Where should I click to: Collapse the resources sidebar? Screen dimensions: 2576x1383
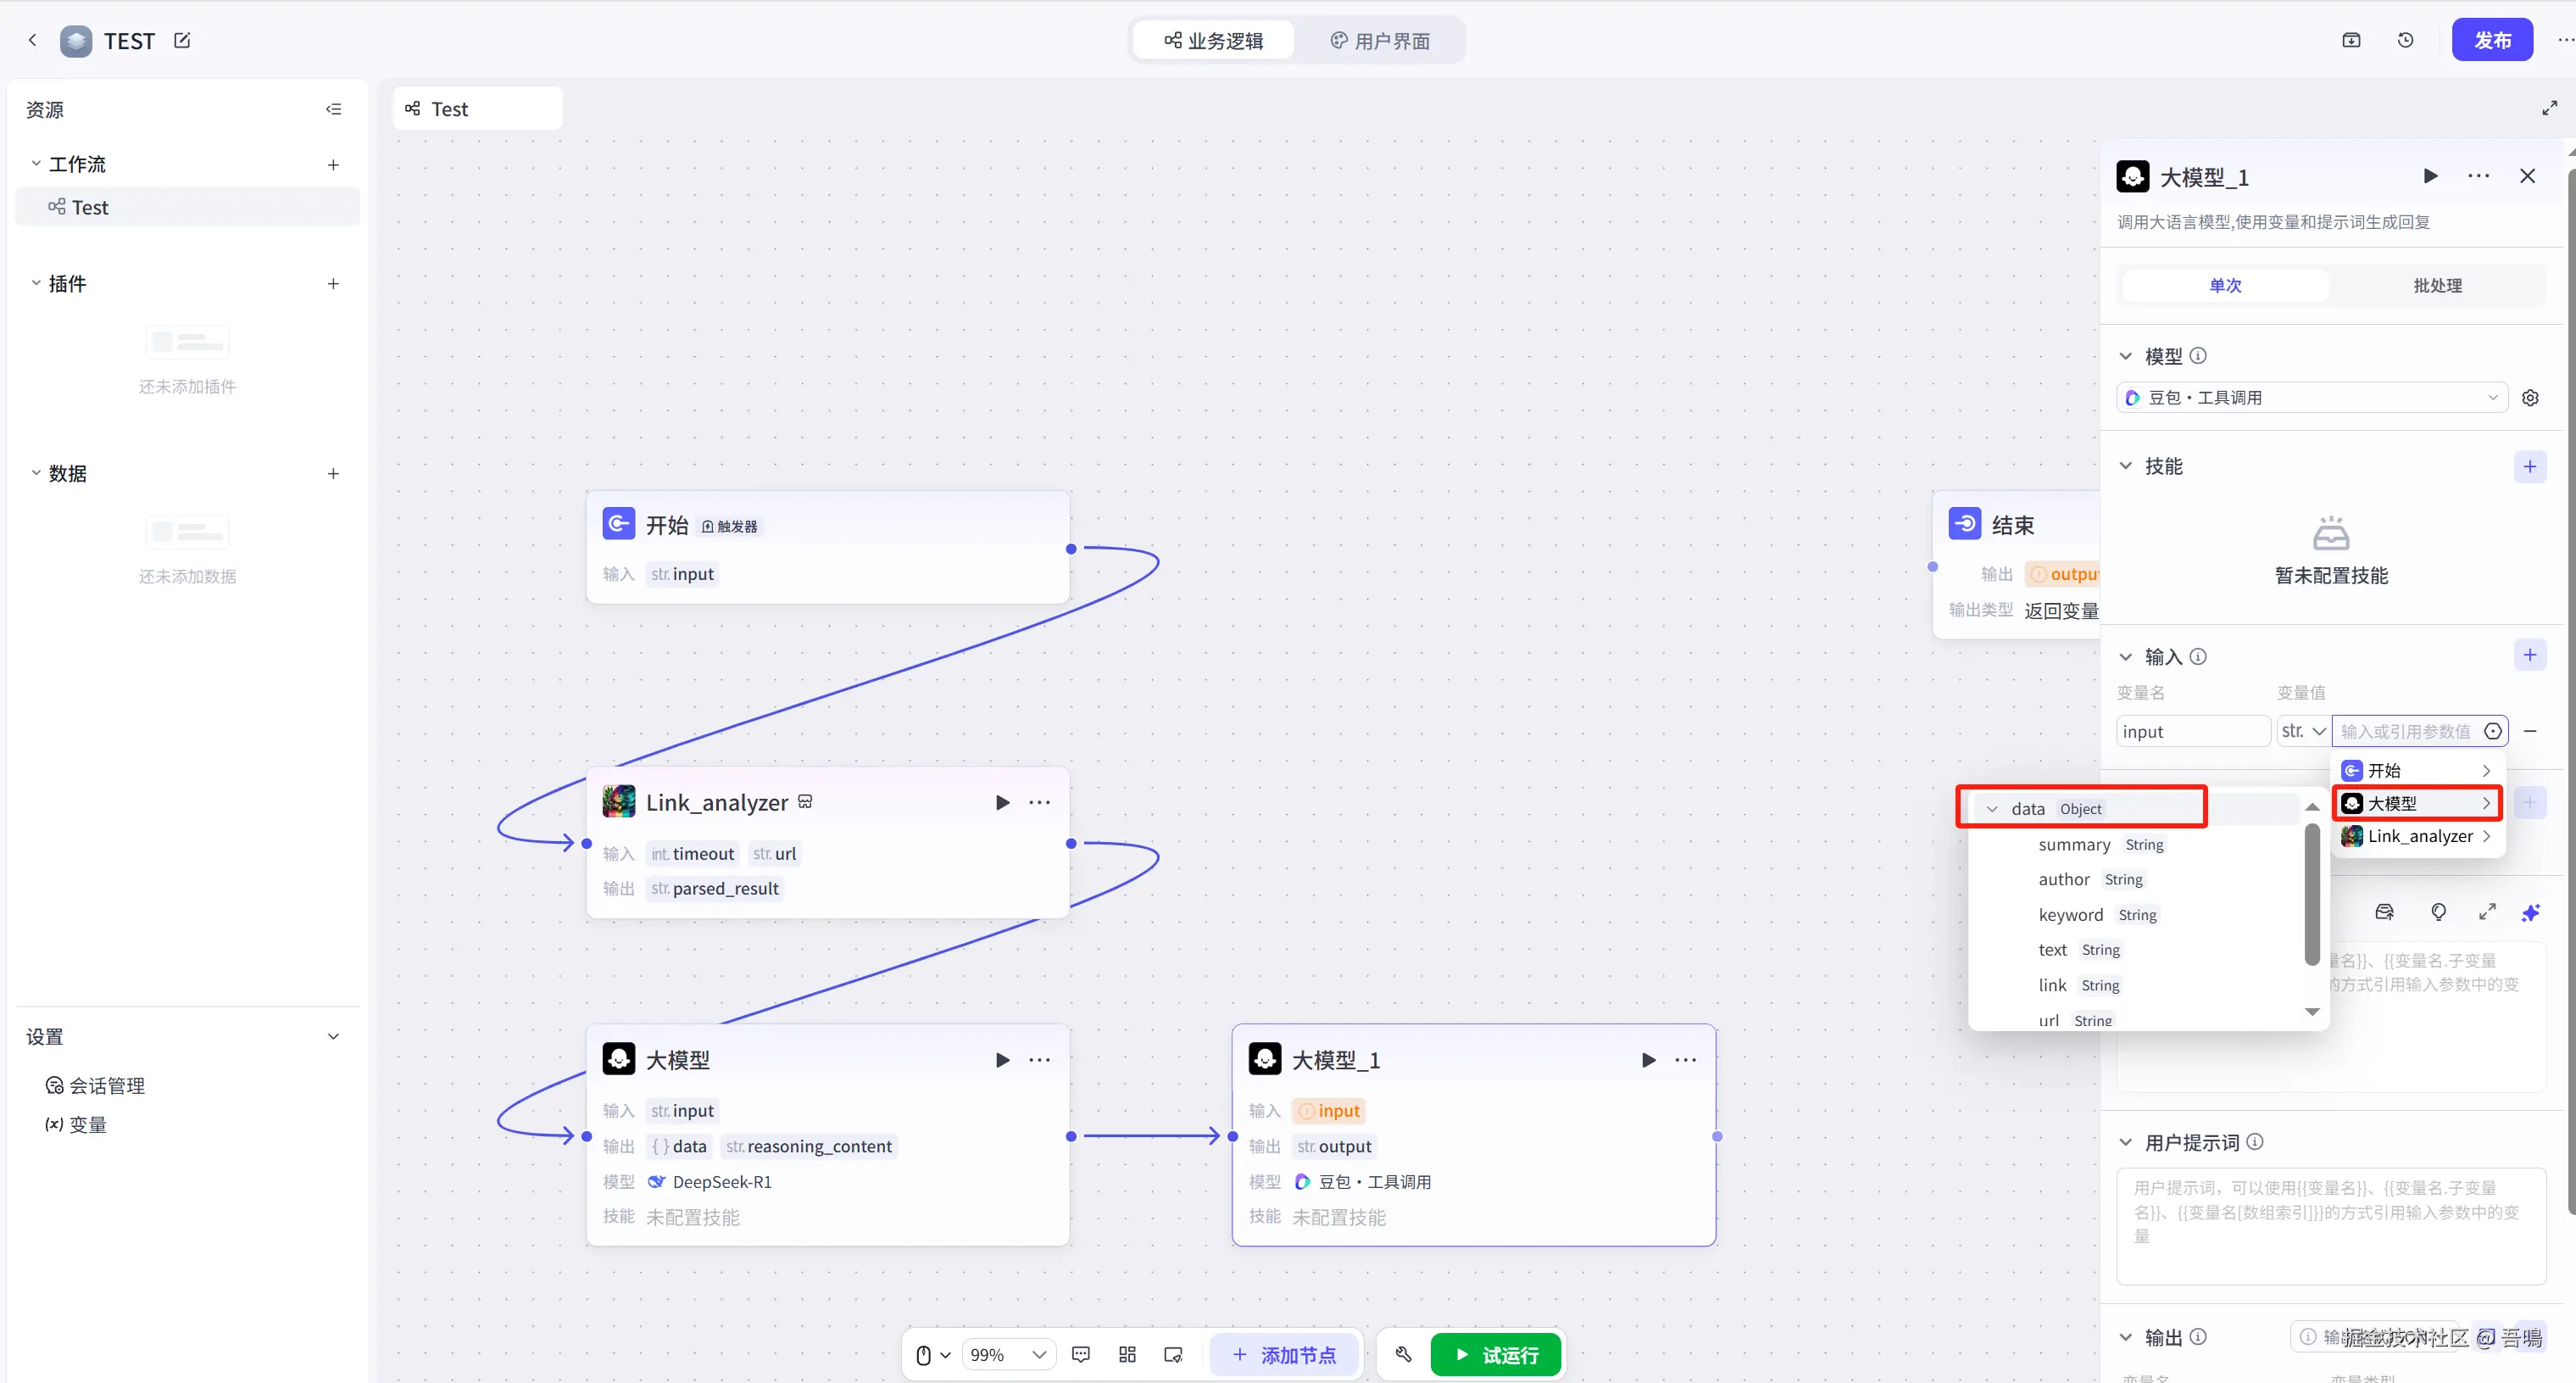(x=333, y=109)
